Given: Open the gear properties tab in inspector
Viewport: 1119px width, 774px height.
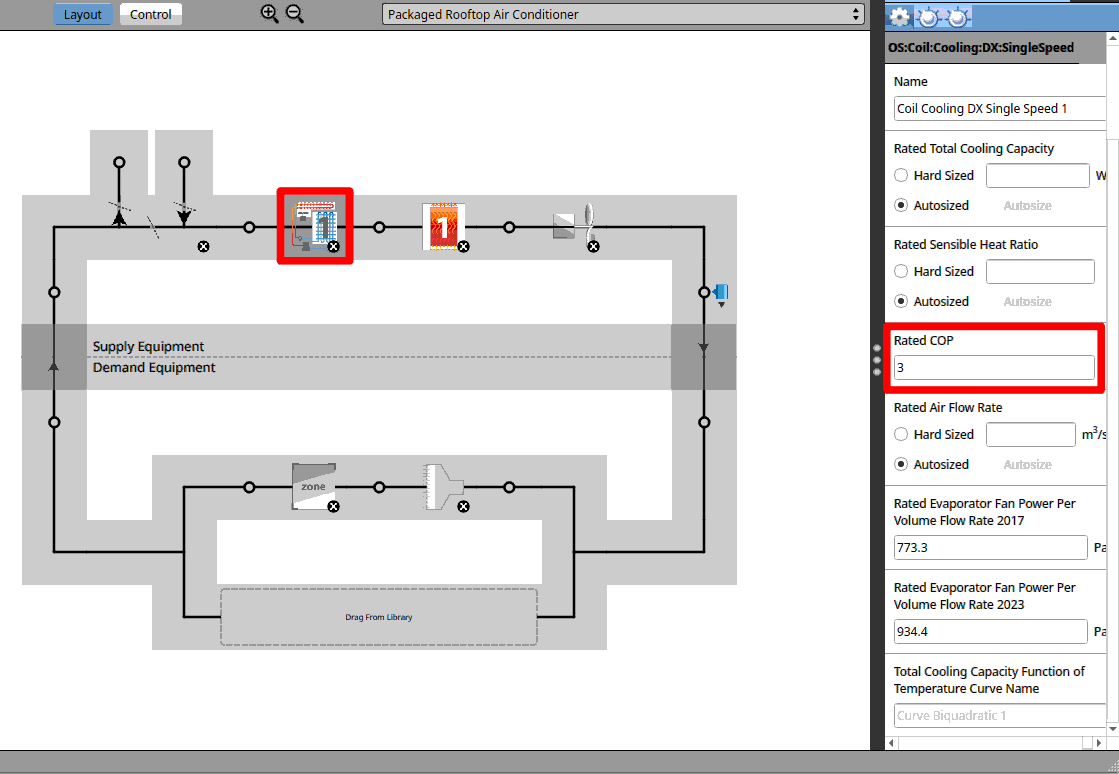Looking at the screenshot, I should coord(900,17).
